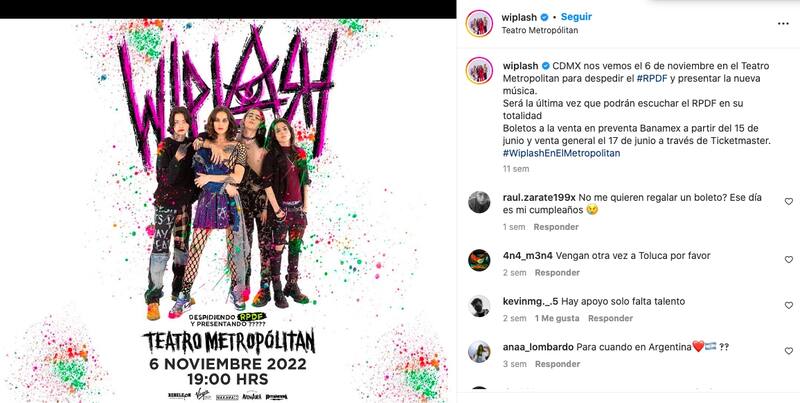Open the #RPDF hashtag link

pyautogui.click(x=652, y=79)
